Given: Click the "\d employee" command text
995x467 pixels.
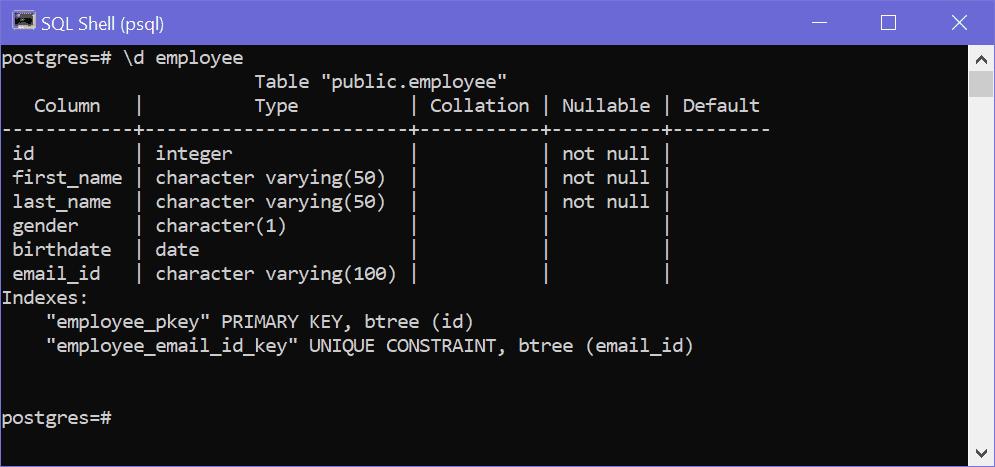Looking at the screenshot, I should 183,58.
